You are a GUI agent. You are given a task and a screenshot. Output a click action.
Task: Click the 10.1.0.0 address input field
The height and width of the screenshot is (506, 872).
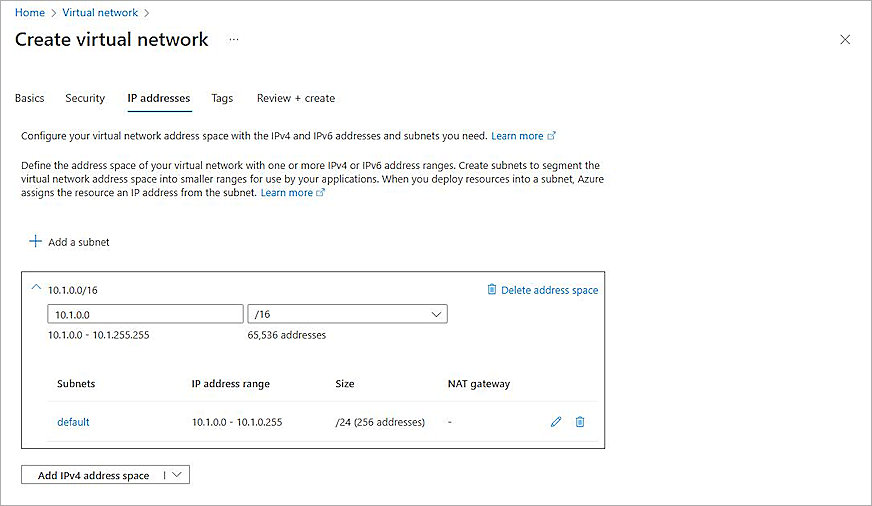[x=145, y=314]
